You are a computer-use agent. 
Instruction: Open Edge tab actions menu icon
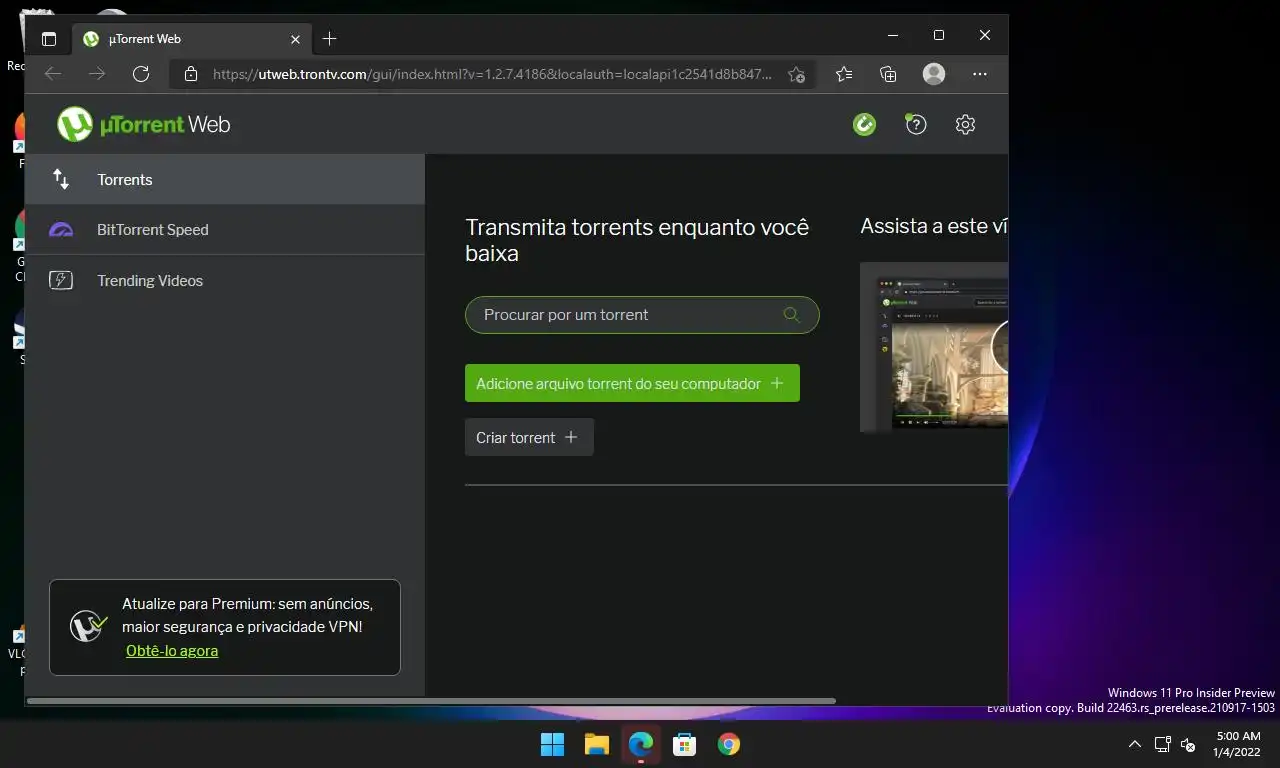click(49, 39)
